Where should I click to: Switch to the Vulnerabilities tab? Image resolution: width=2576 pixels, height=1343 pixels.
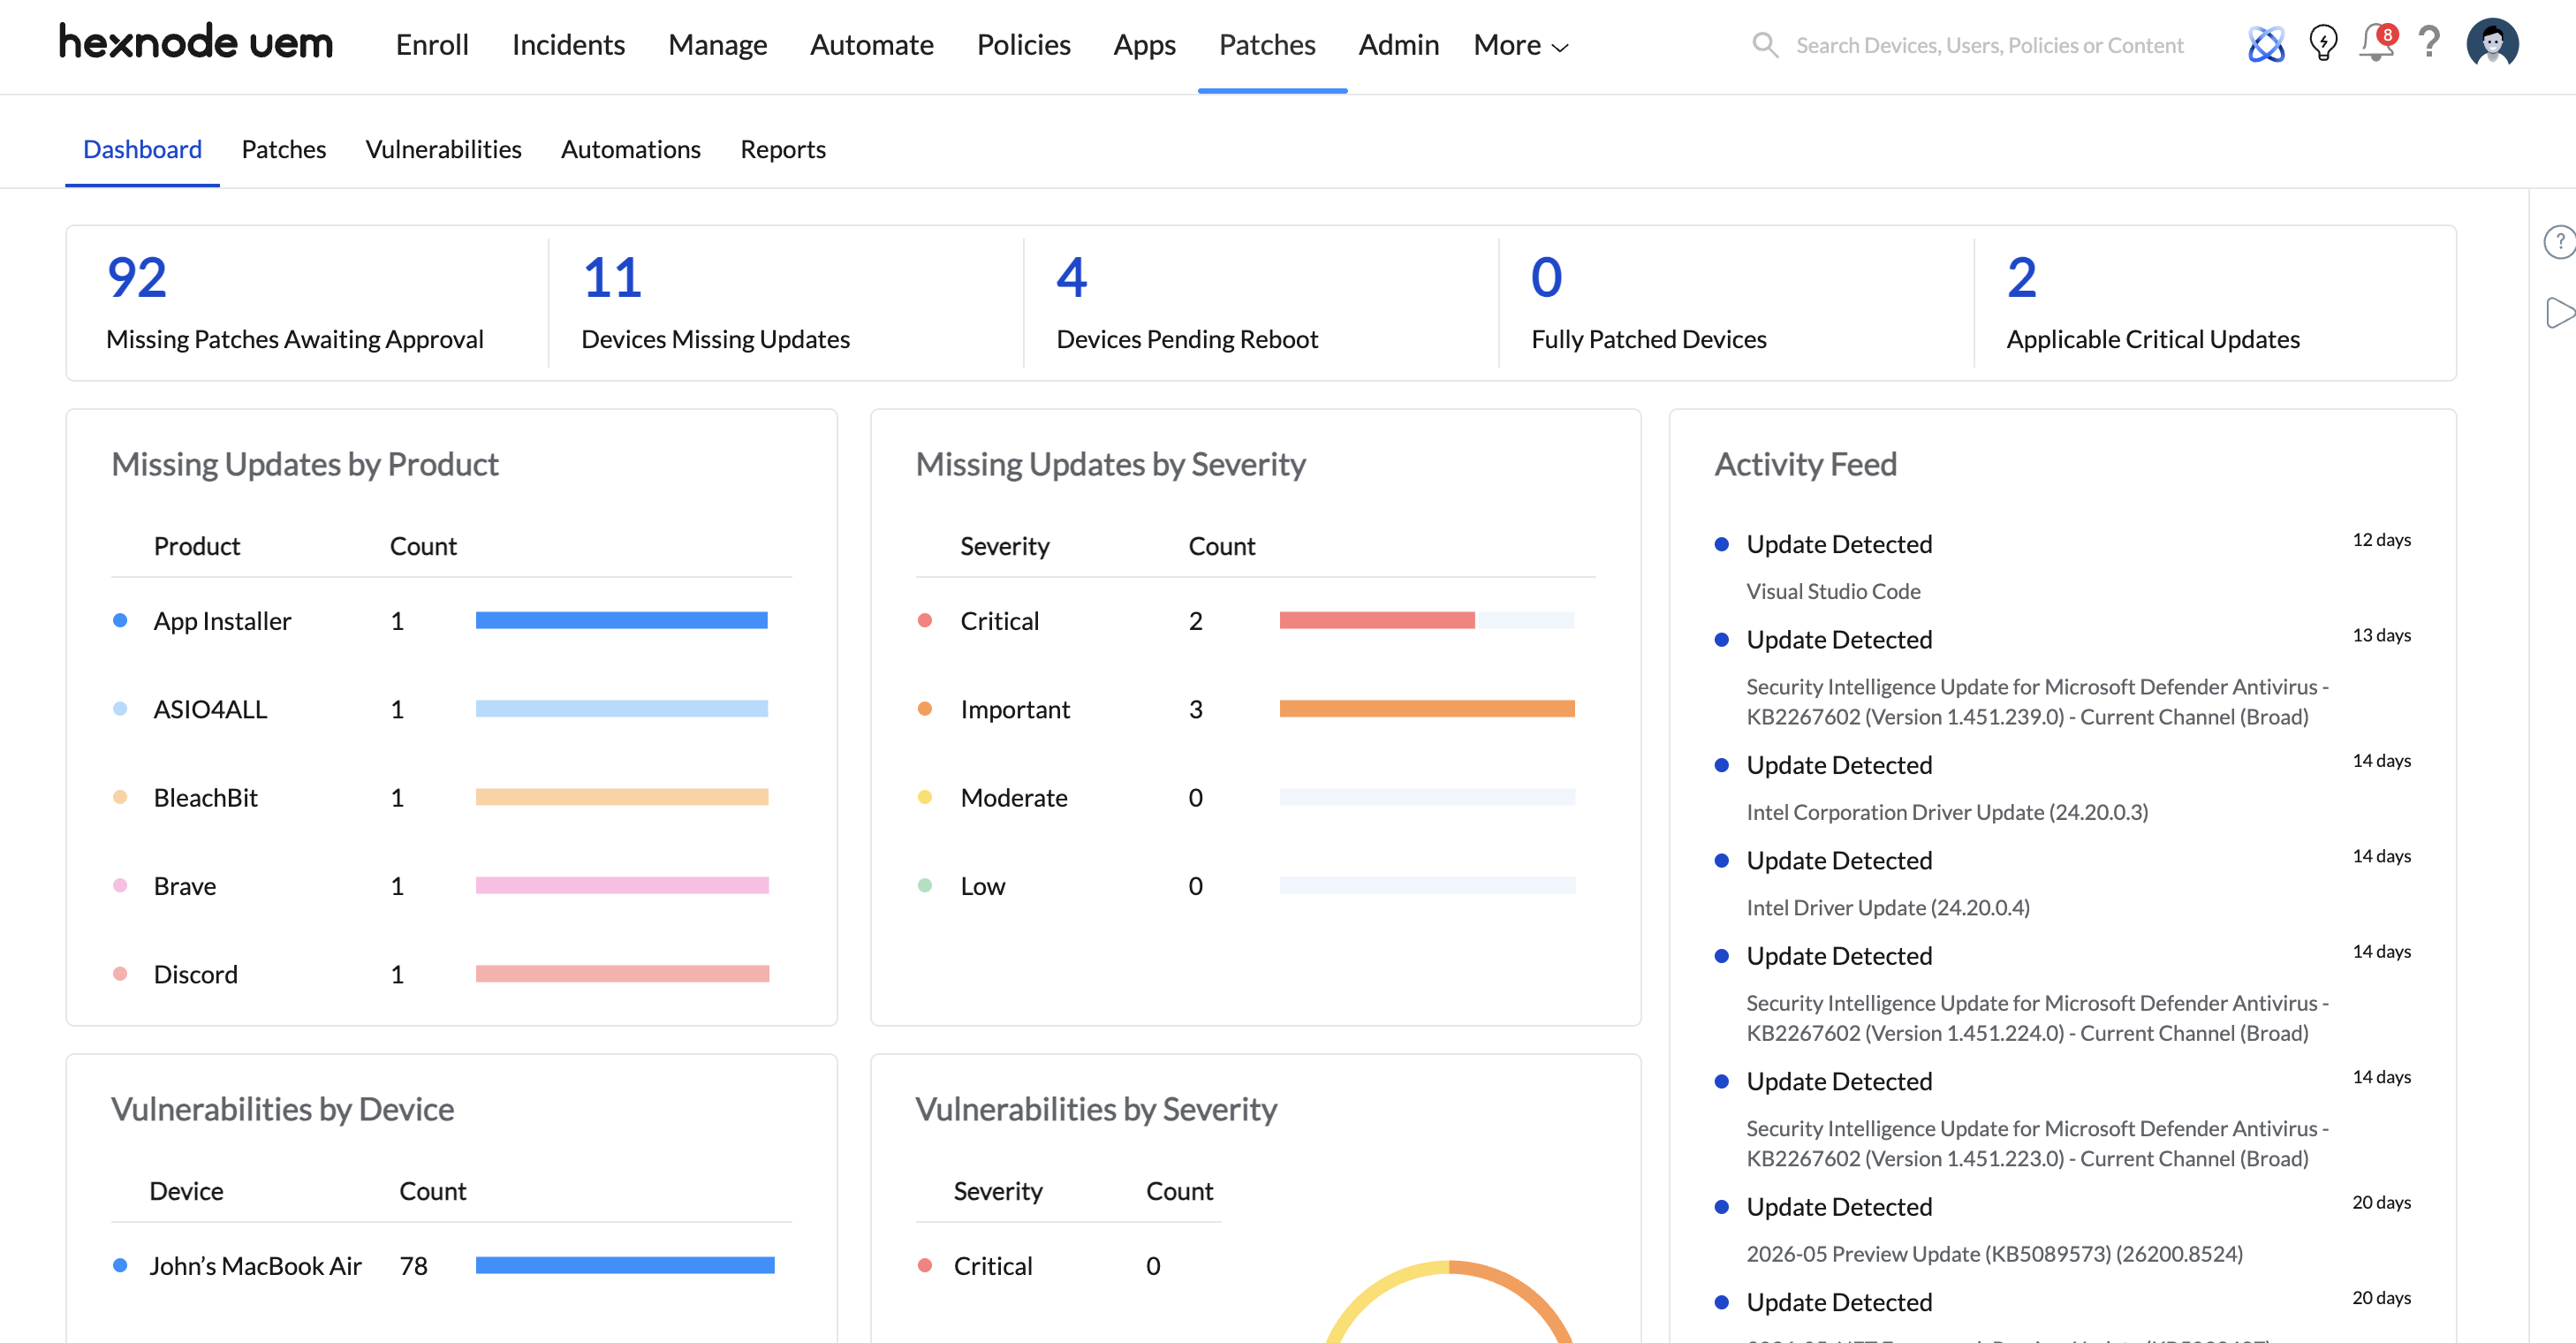(x=443, y=149)
